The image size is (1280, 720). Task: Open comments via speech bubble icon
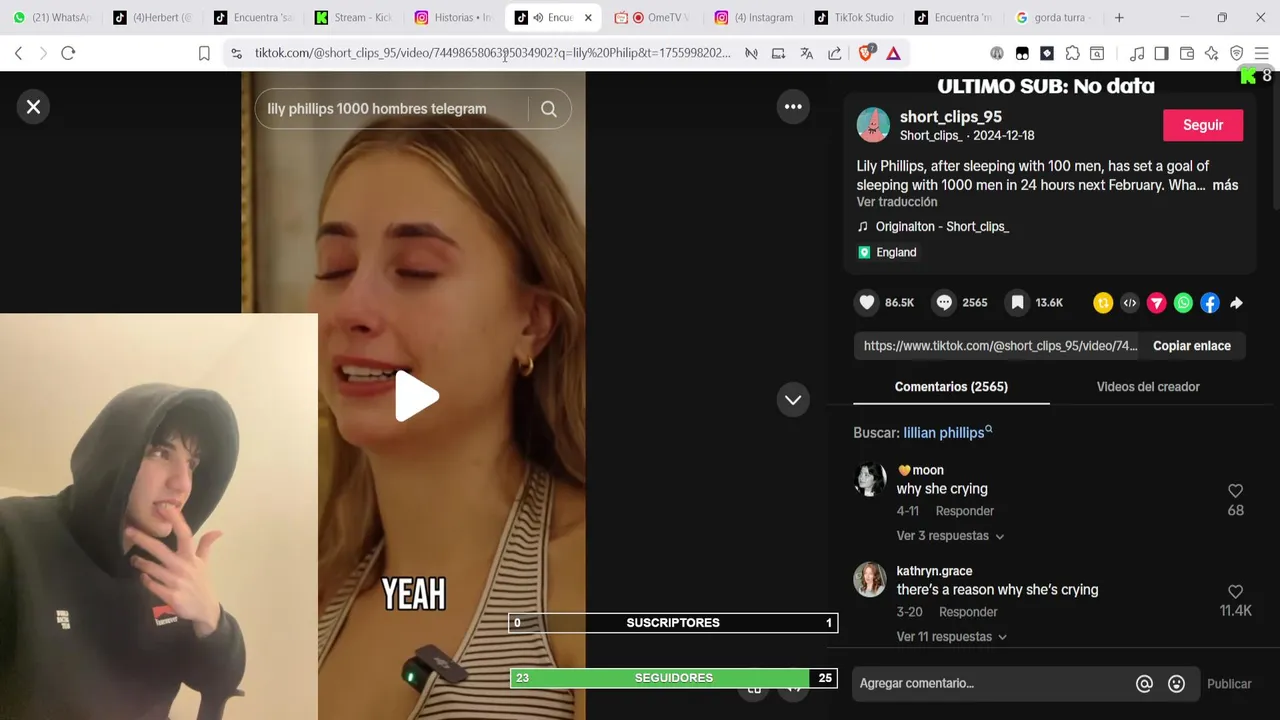(x=944, y=303)
